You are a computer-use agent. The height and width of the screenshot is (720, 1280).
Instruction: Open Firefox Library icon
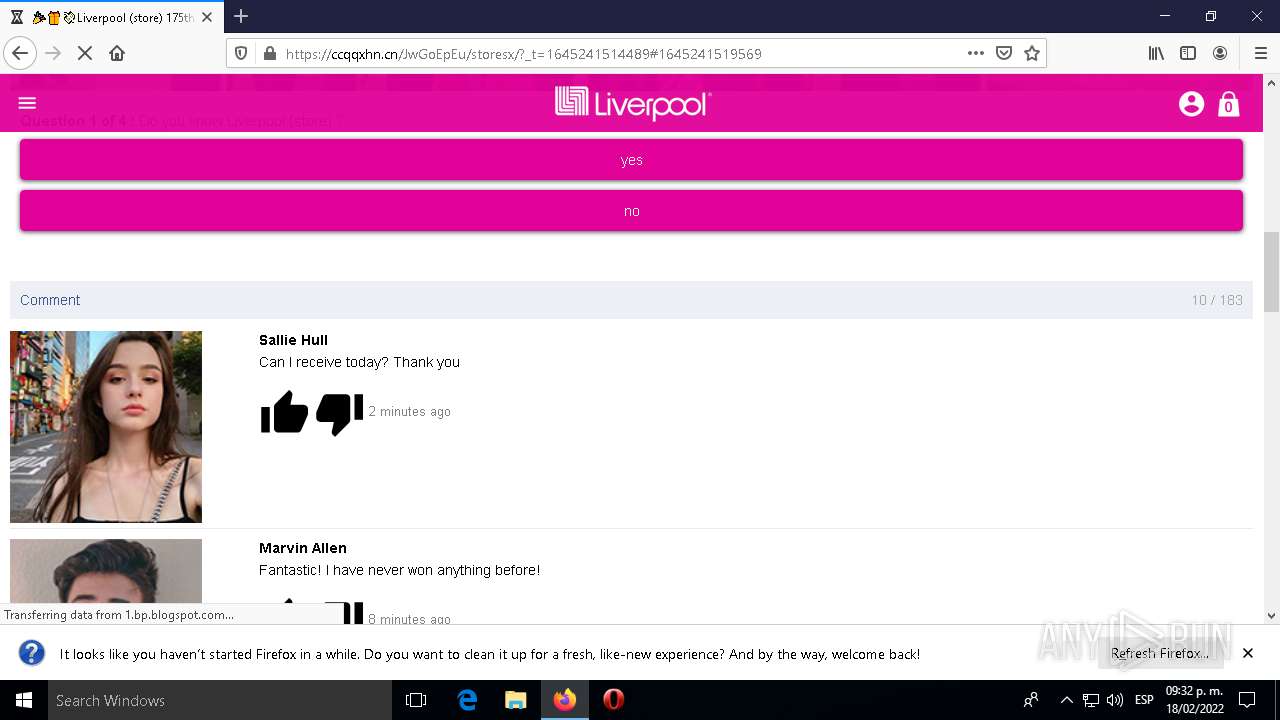(x=1156, y=53)
